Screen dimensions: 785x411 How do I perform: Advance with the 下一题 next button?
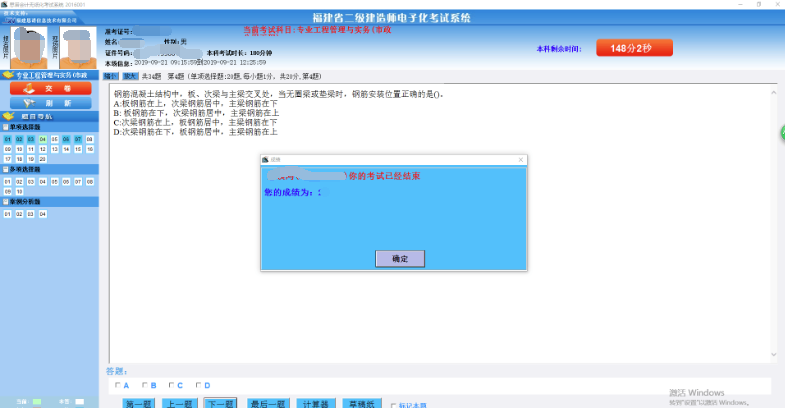tap(221, 404)
